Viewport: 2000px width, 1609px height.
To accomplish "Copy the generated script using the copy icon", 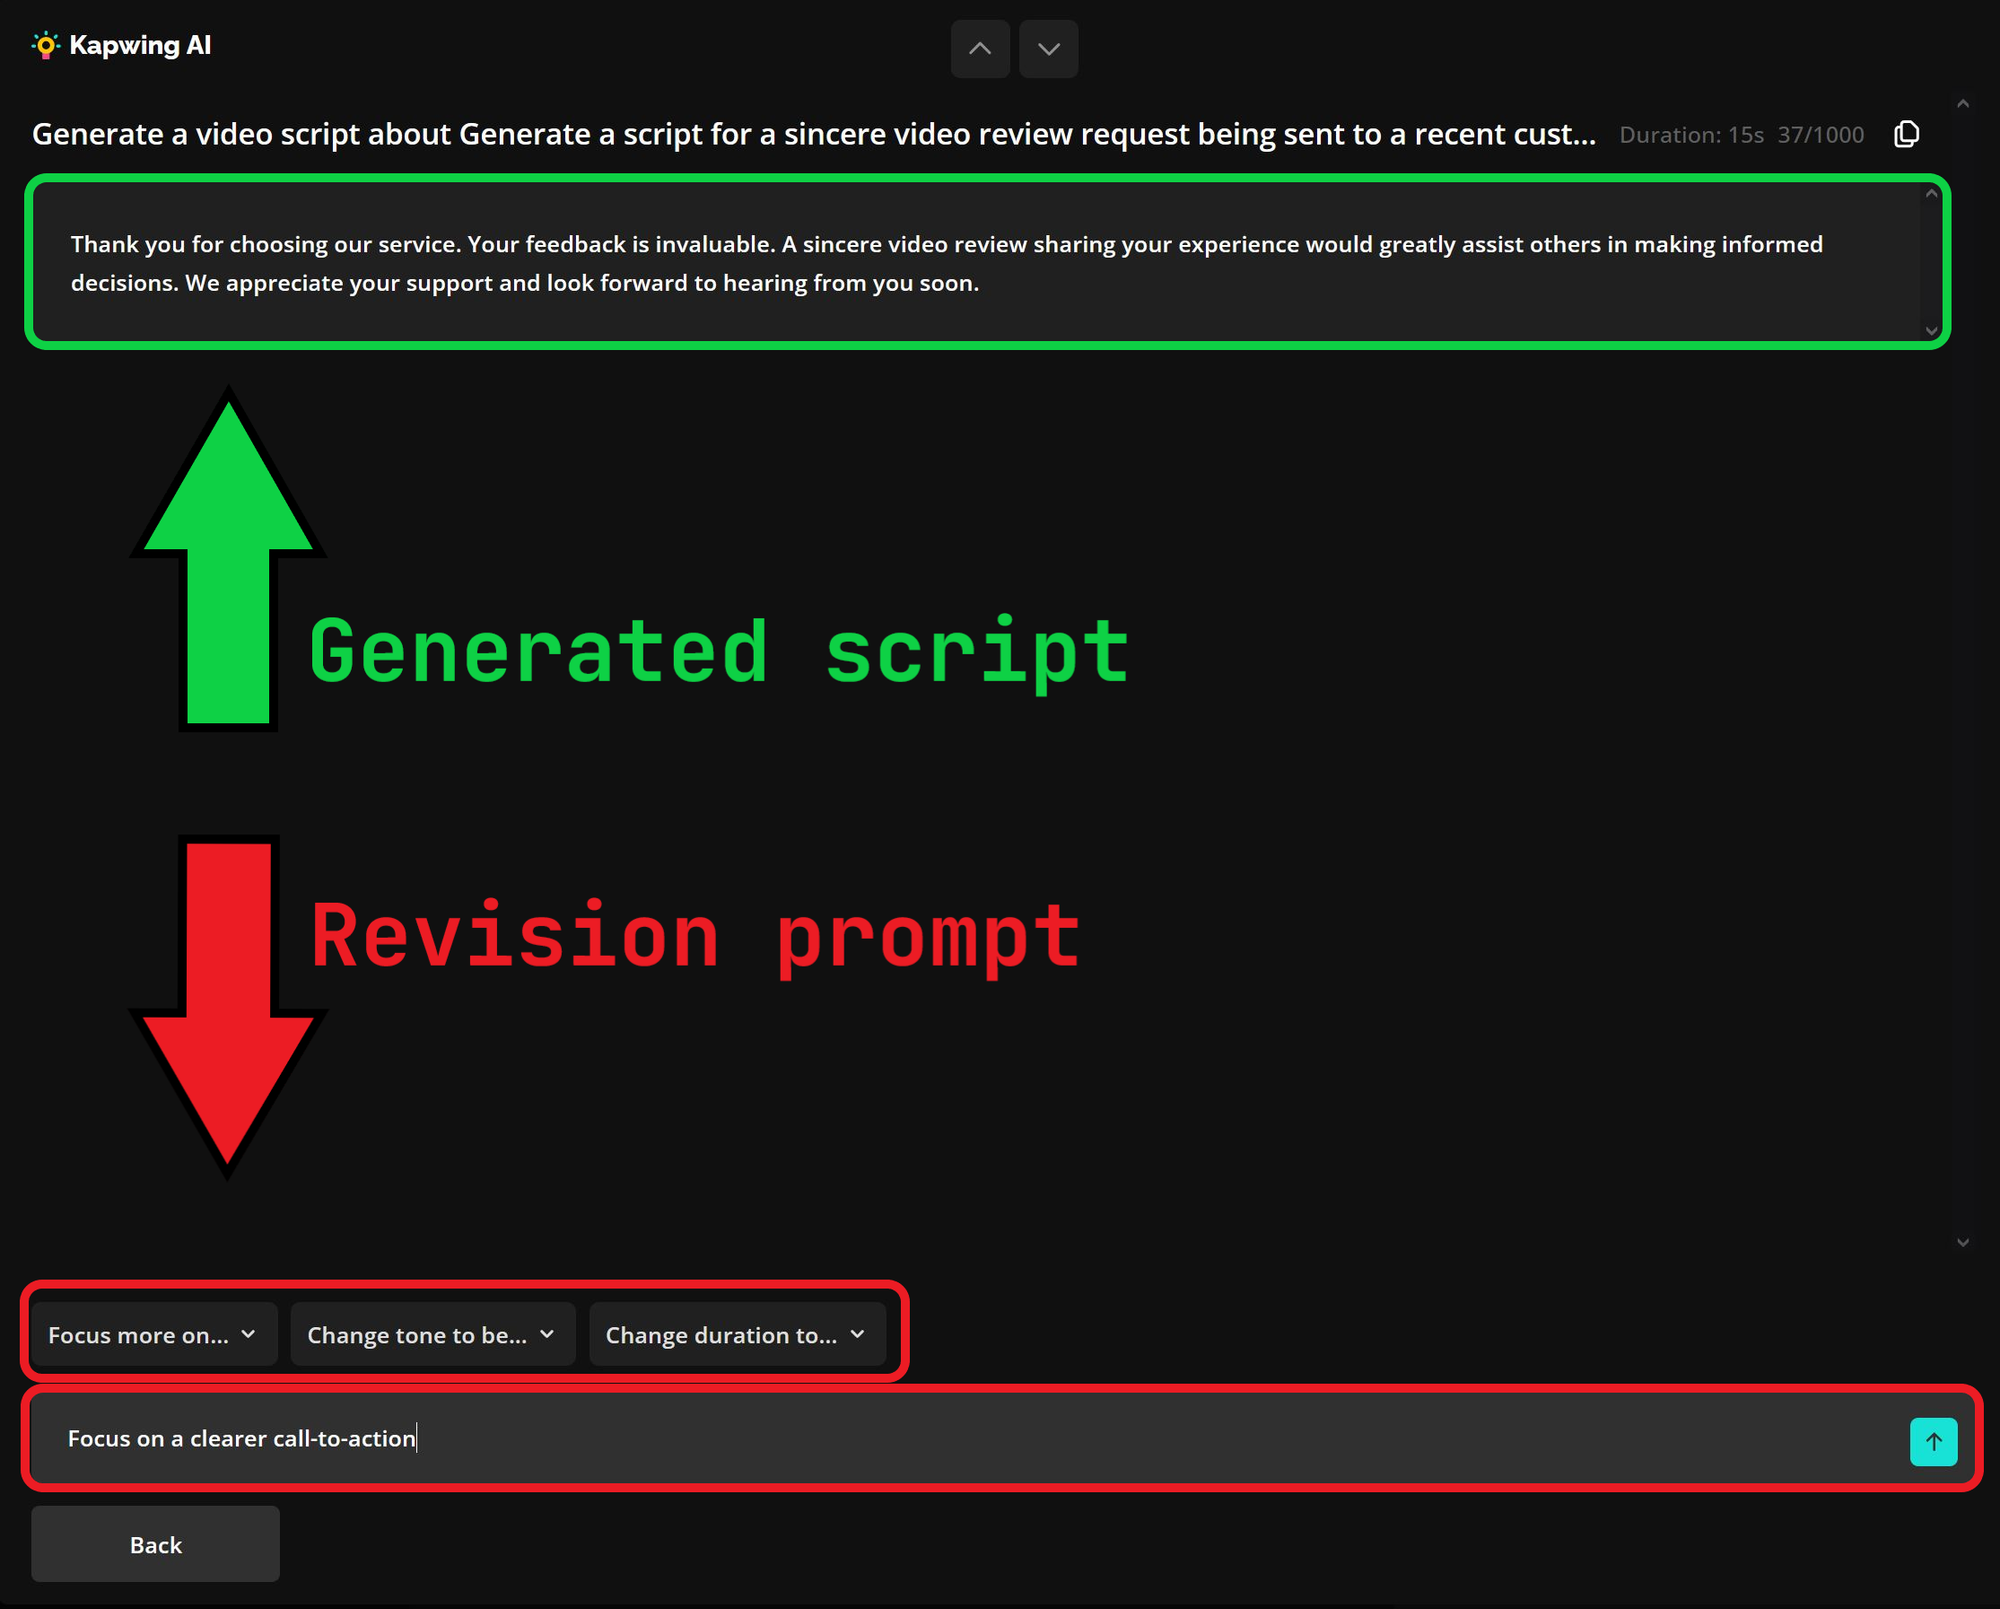I will (1906, 133).
